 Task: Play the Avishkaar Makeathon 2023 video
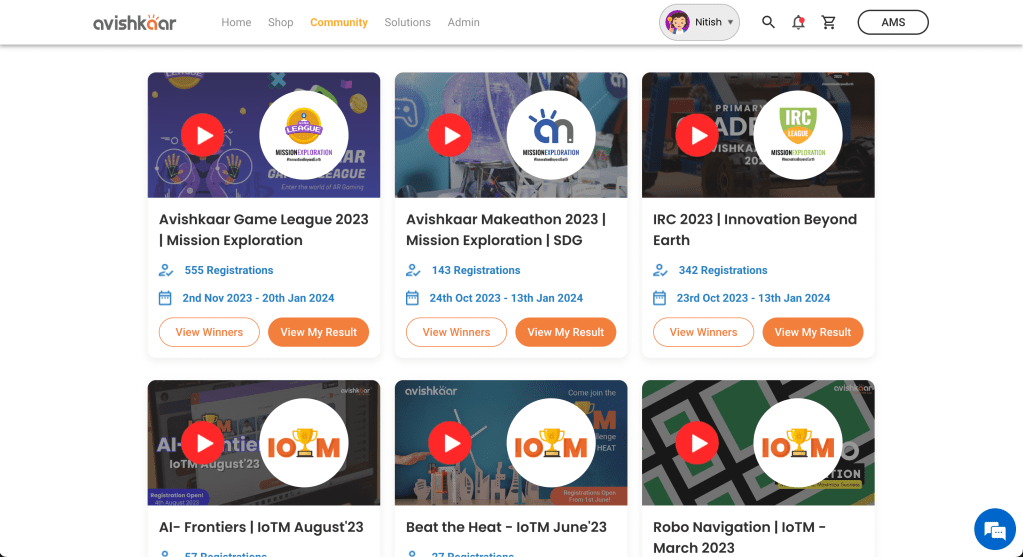coord(450,135)
